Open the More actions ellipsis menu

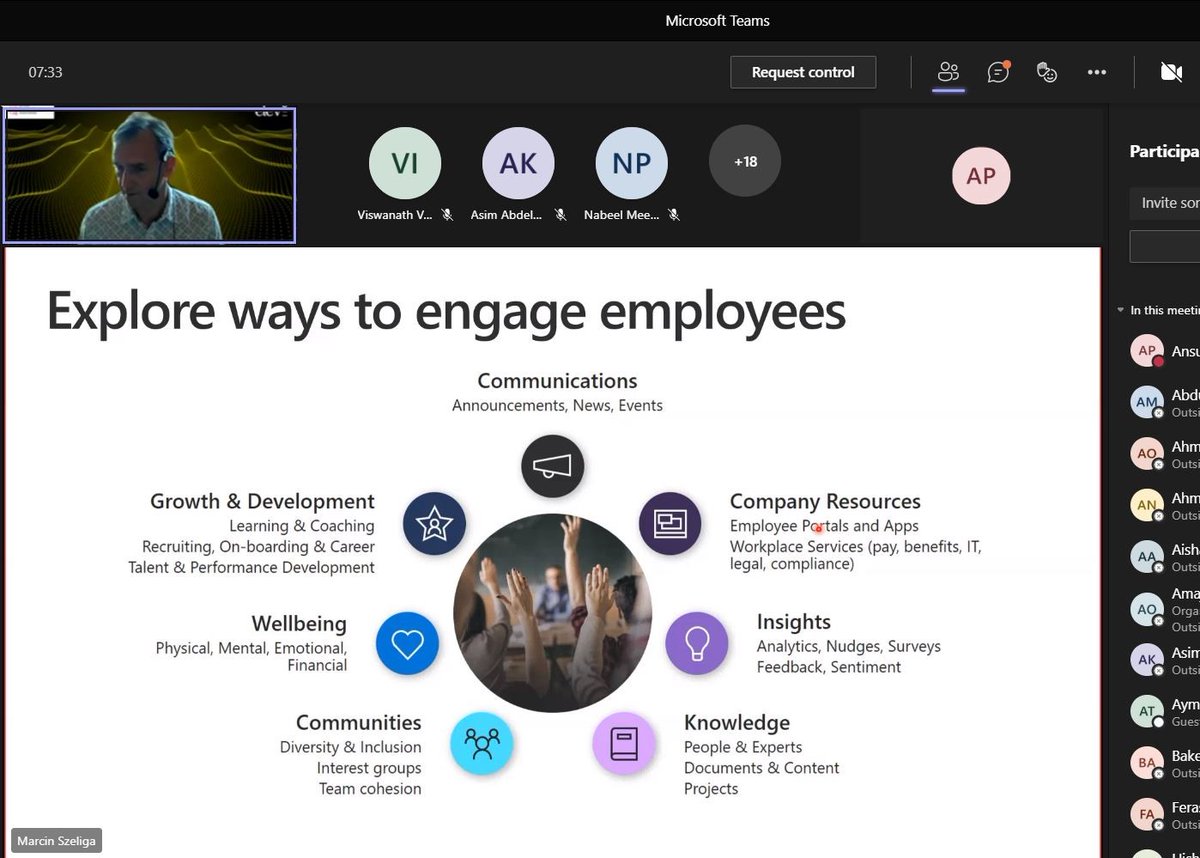[x=1097, y=72]
